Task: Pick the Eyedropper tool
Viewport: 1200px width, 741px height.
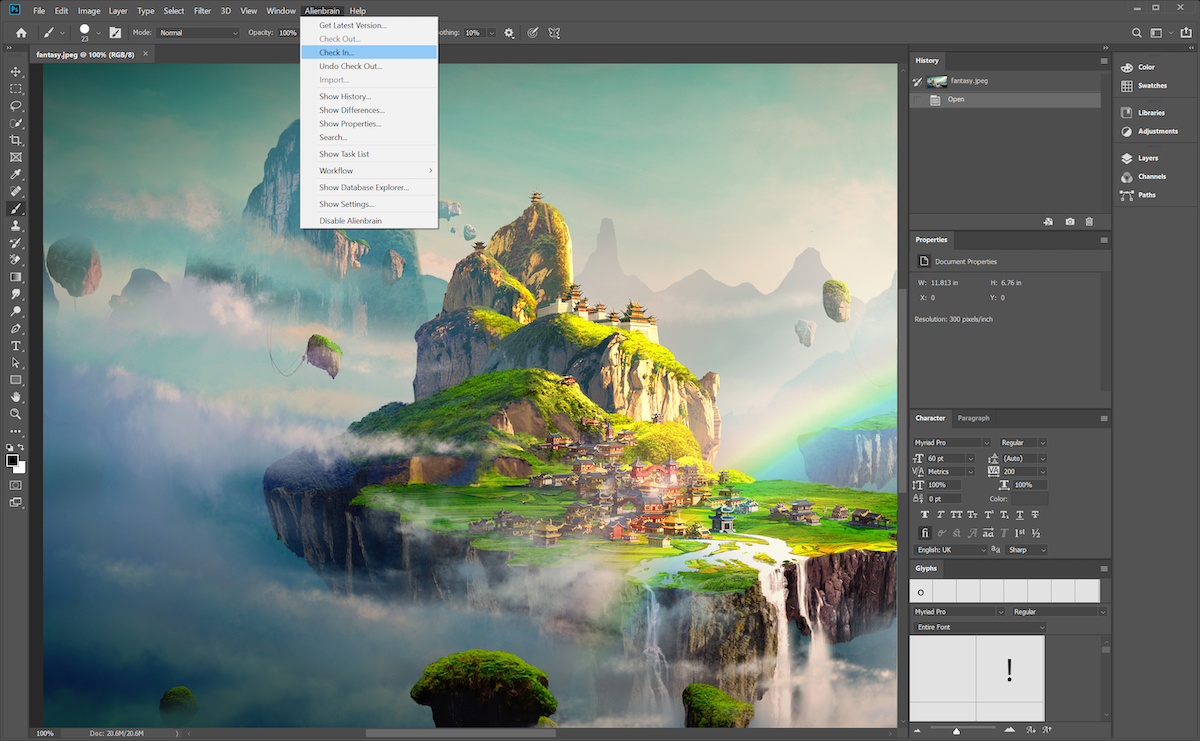Action: 16,174
